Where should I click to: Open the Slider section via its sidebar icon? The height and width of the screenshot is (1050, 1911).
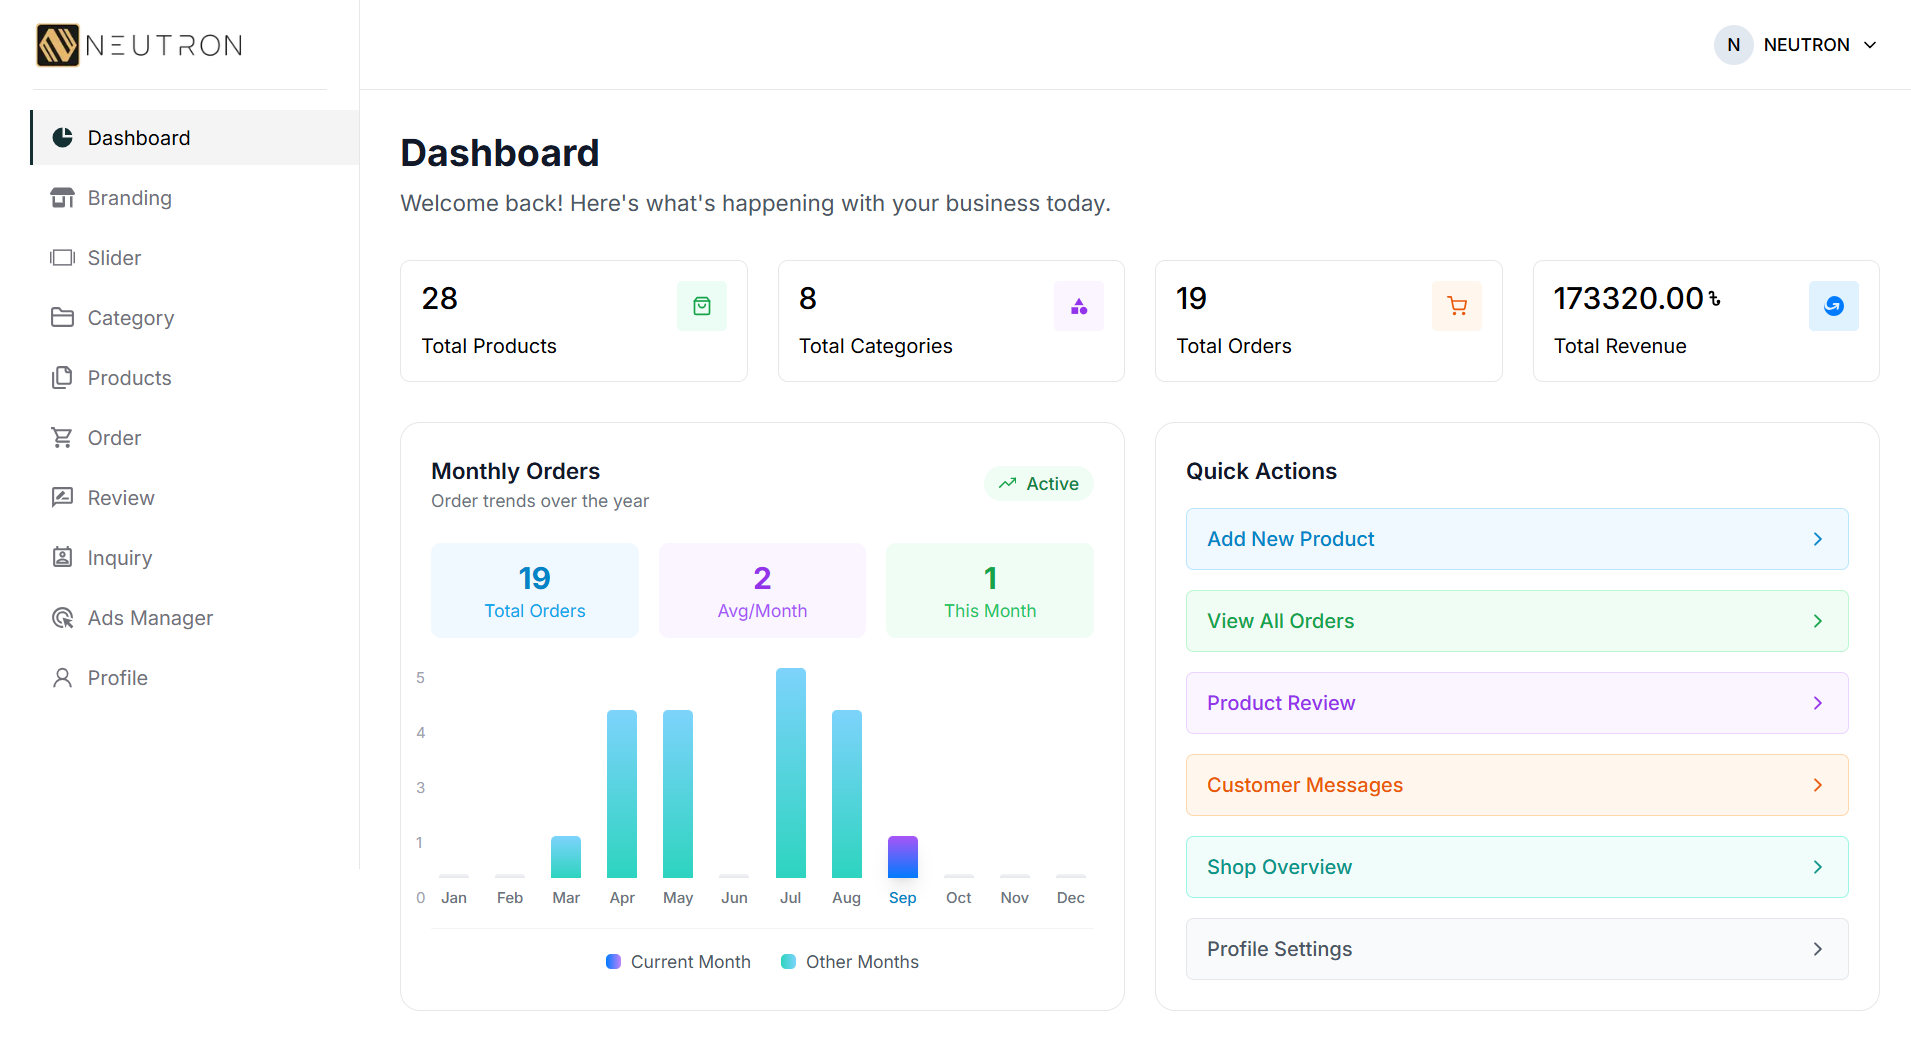tap(62, 257)
